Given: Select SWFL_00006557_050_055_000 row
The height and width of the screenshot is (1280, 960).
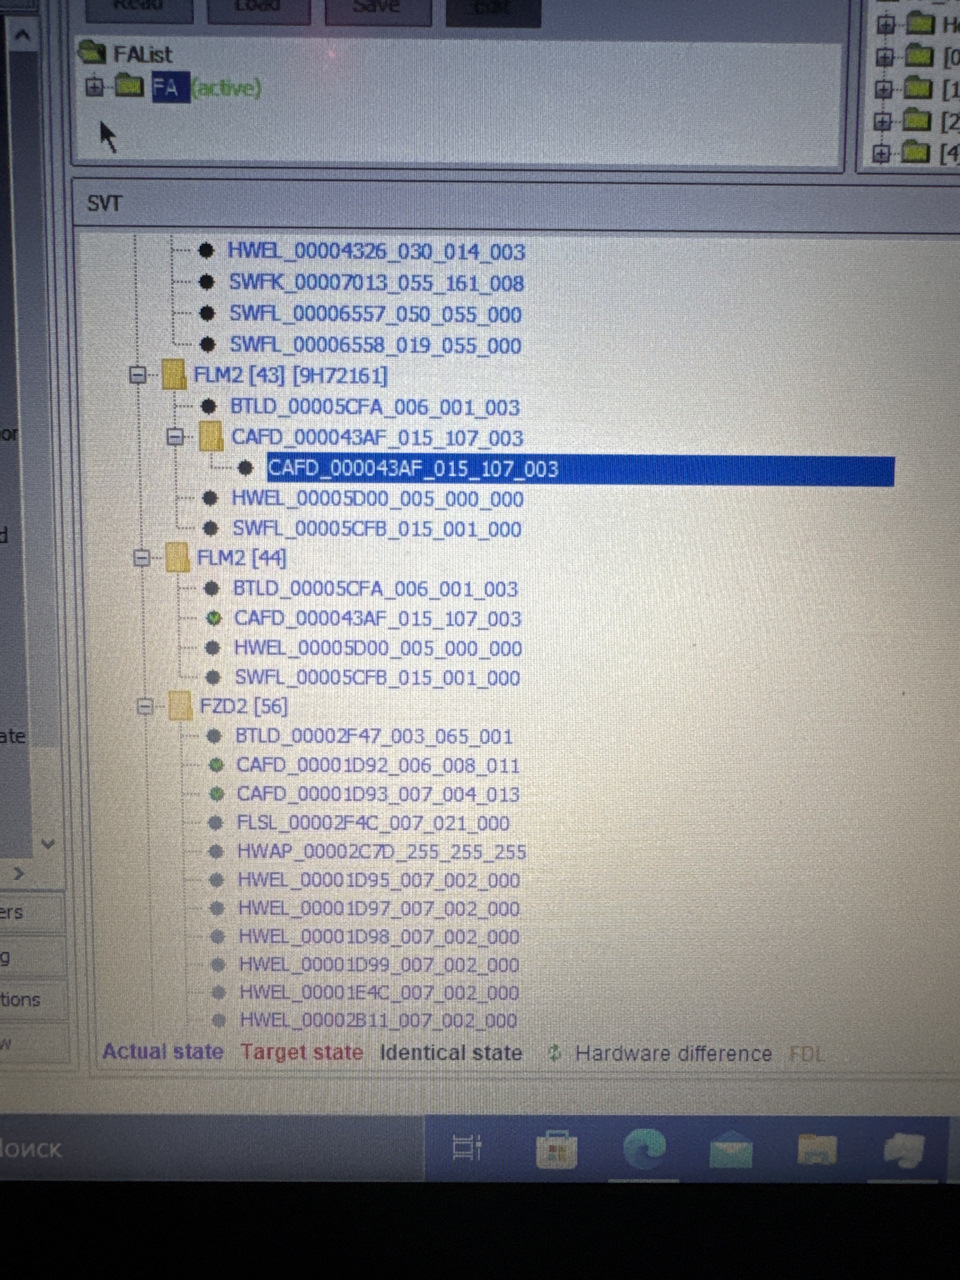Looking at the screenshot, I should pos(375,314).
